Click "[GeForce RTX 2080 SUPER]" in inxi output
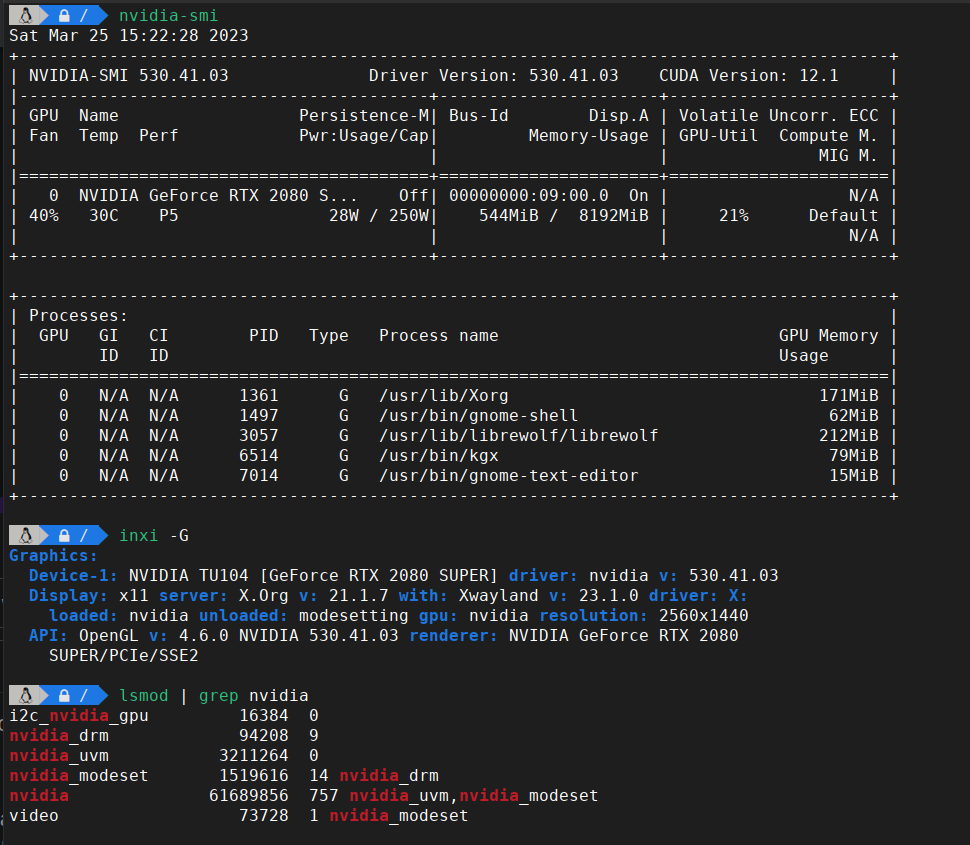Image resolution: width=970 pixels, height=845 pixels. coord(379,575)
